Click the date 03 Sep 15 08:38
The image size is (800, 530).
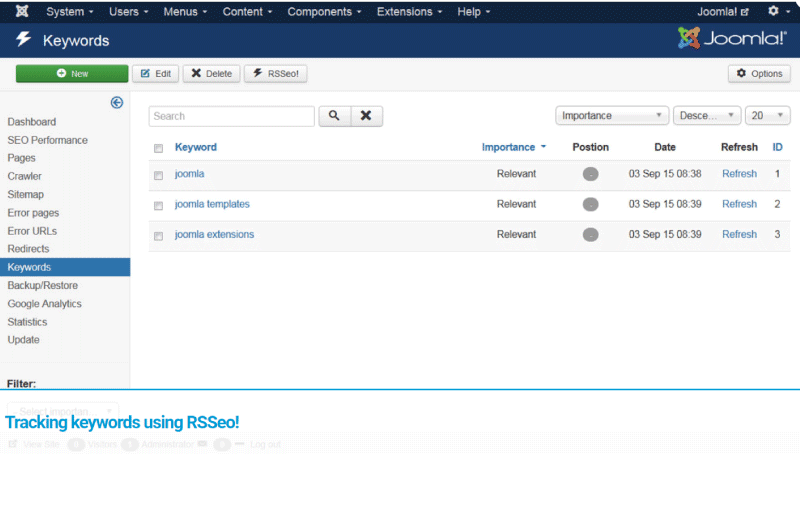(665, 174)
